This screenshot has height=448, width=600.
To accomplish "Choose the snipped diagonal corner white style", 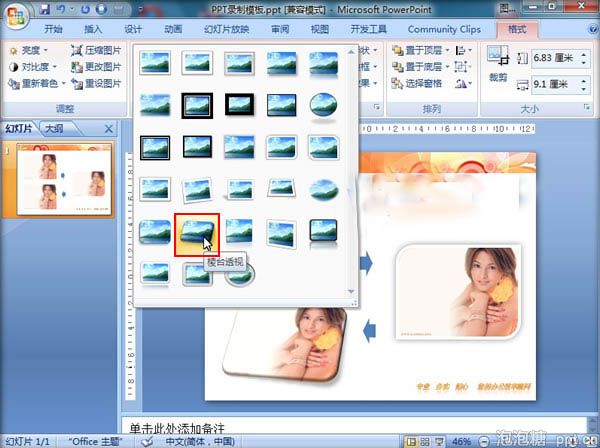I will (323, 148).
